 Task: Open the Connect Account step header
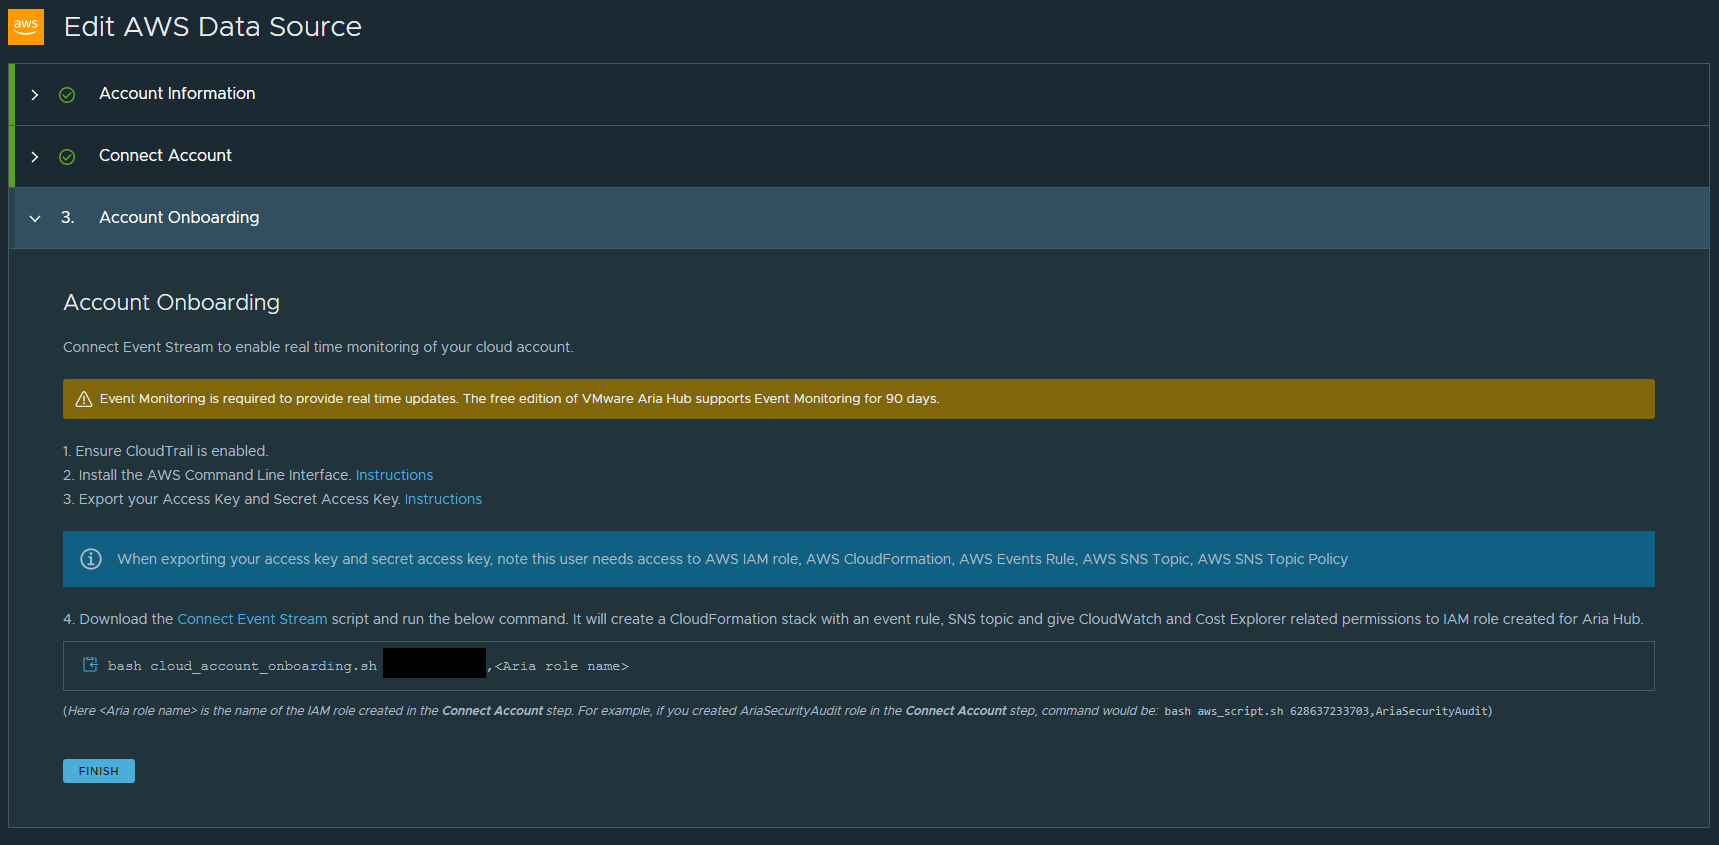(x=165, y=156)
